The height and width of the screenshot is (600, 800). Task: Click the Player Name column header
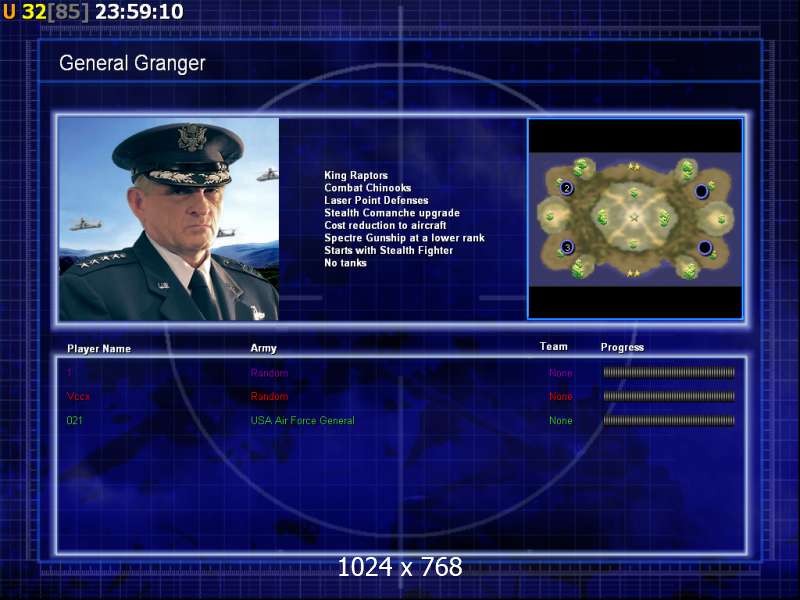click(99, 349)
